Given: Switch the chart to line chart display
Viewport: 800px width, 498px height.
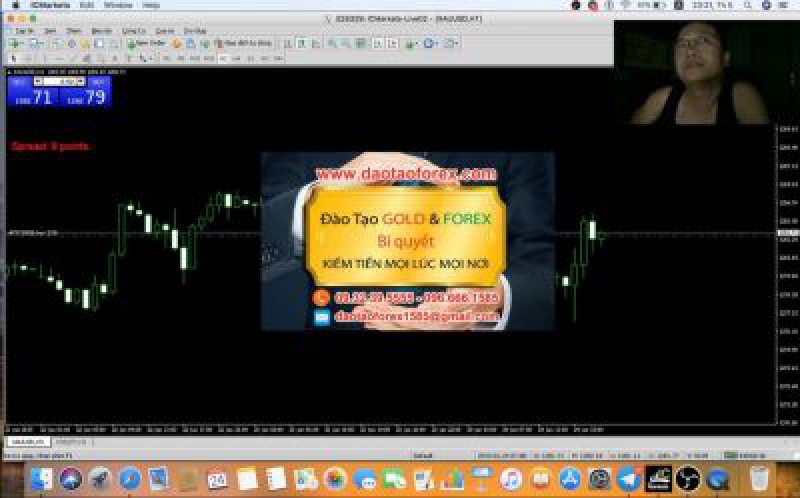Looking at the screenshot, I should [x=316, y=43].
